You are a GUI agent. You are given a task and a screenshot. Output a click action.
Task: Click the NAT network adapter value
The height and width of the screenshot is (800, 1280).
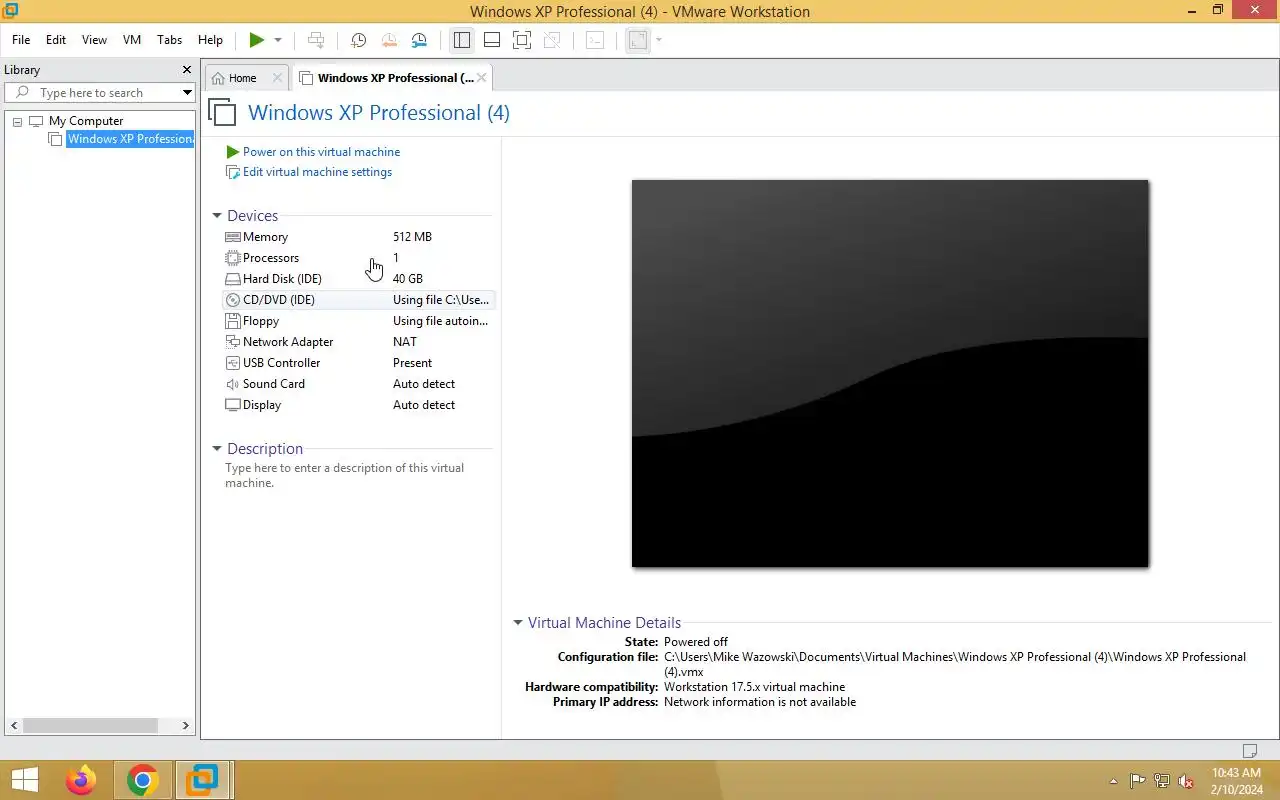(405, 342)
